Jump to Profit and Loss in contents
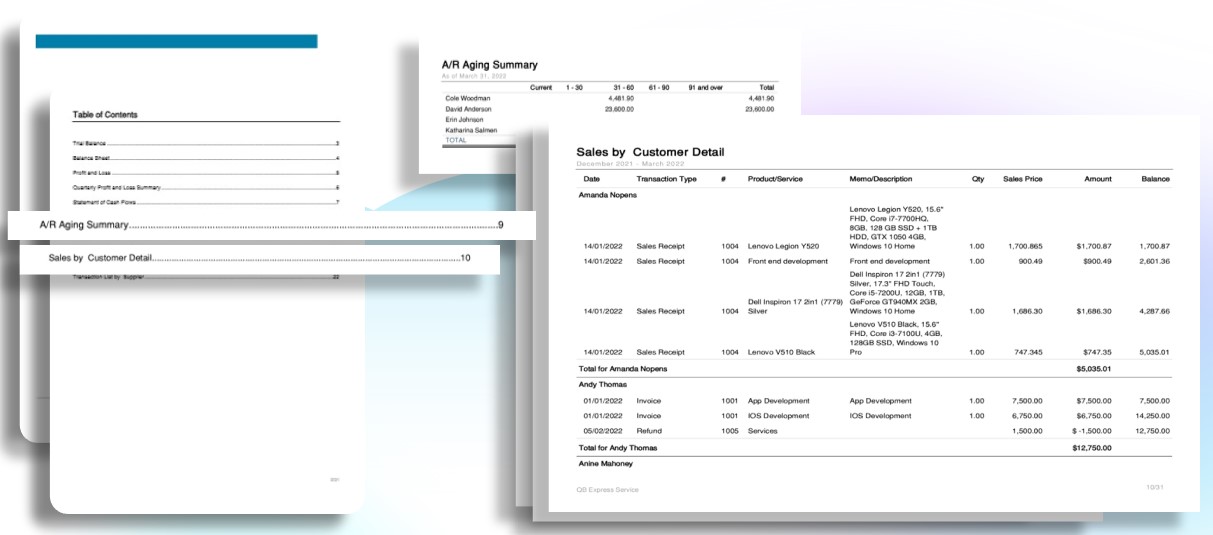The height and width of the screenshot is (535, 1213). 206,173
